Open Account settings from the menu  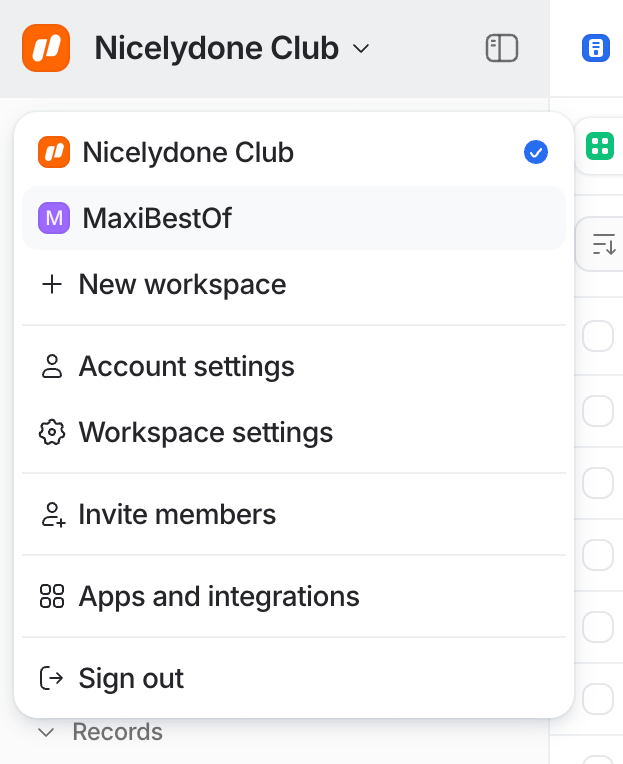[186, 367]
